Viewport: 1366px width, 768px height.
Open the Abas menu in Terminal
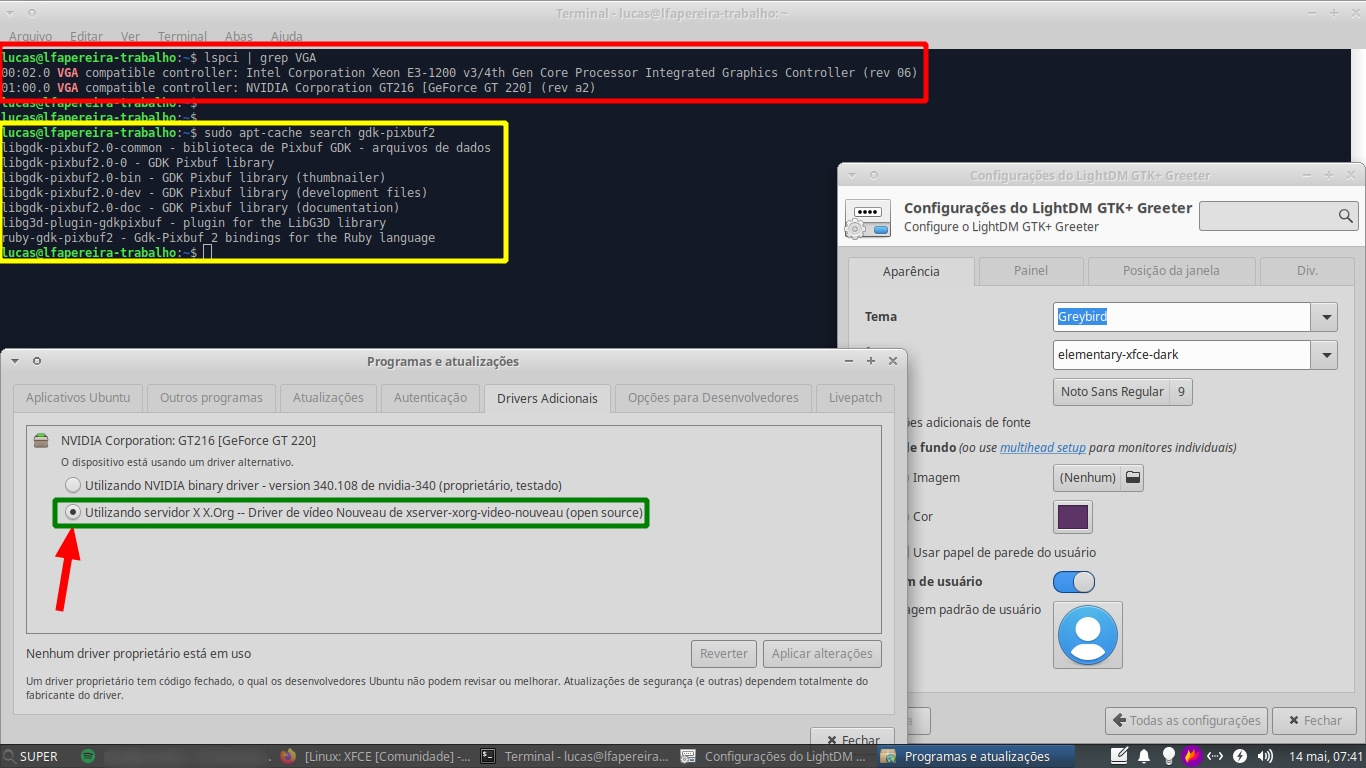pos(239,37)
